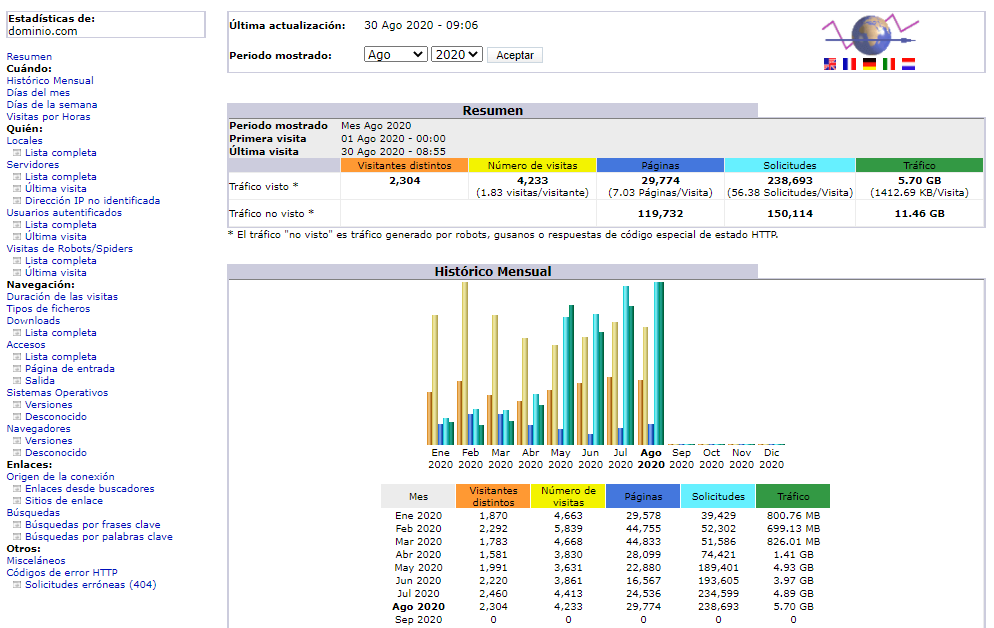View Enlaces desde buscadores list

point(90,489)
